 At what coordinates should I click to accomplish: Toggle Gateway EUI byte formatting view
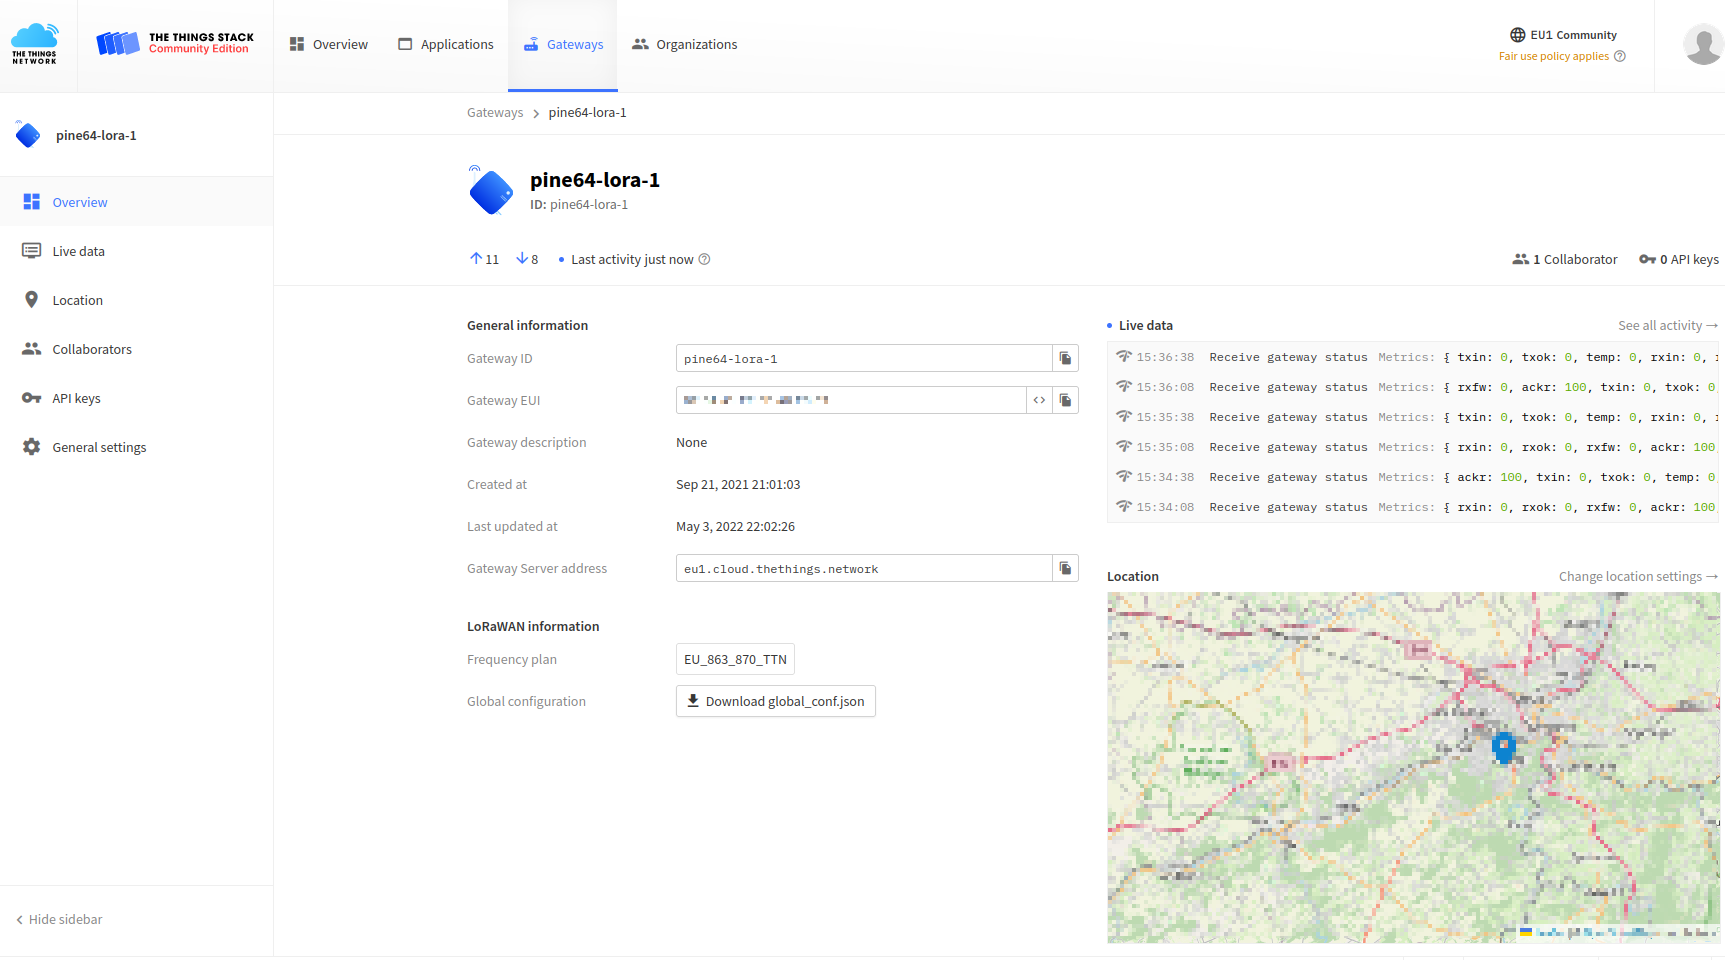(1039, 400)
